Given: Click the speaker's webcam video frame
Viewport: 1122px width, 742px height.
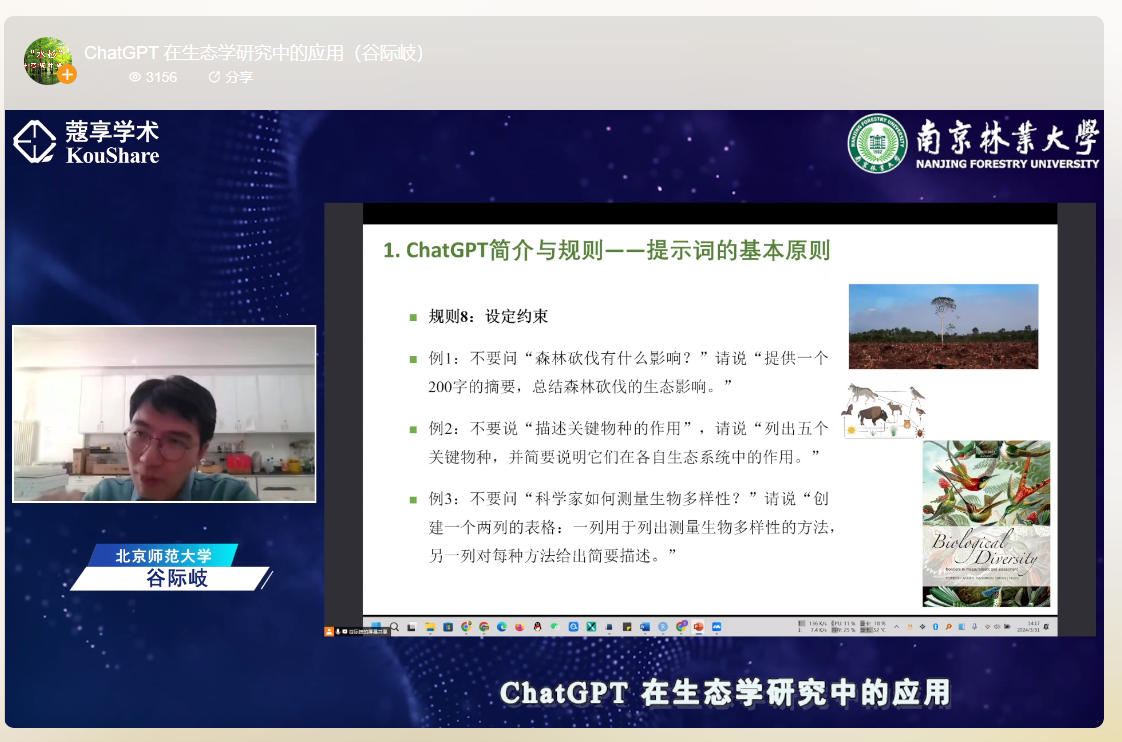Looking at the screenshot, I should (164, 413).
